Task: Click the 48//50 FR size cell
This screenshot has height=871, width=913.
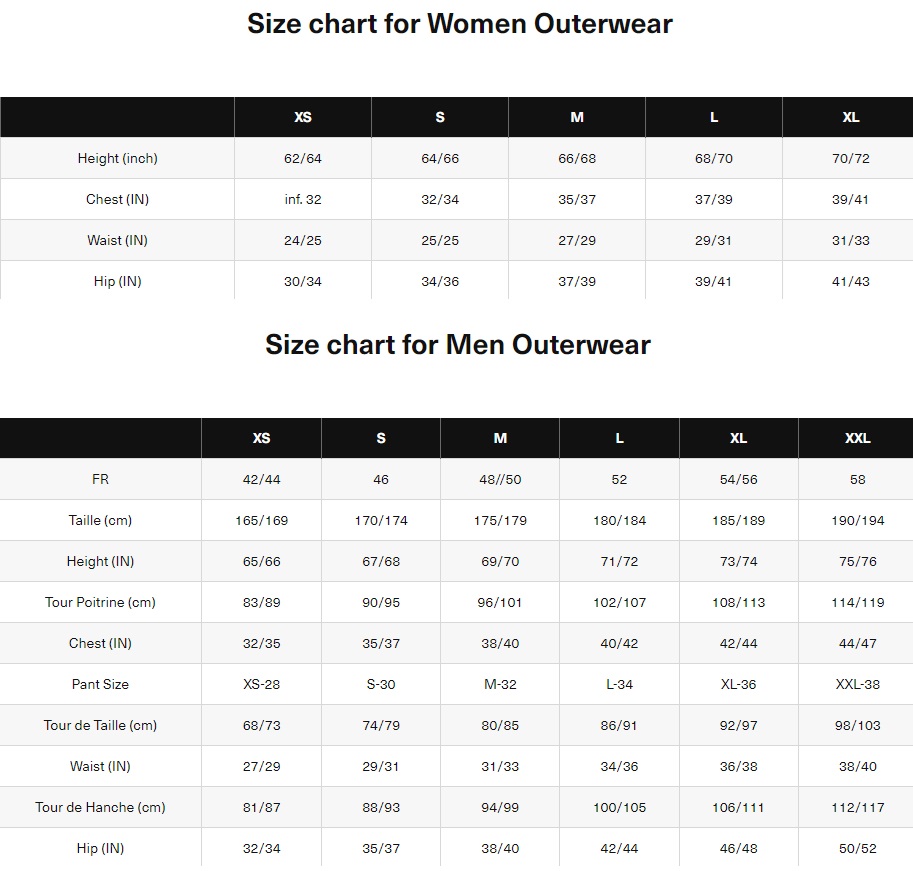Action: [500, 479]
